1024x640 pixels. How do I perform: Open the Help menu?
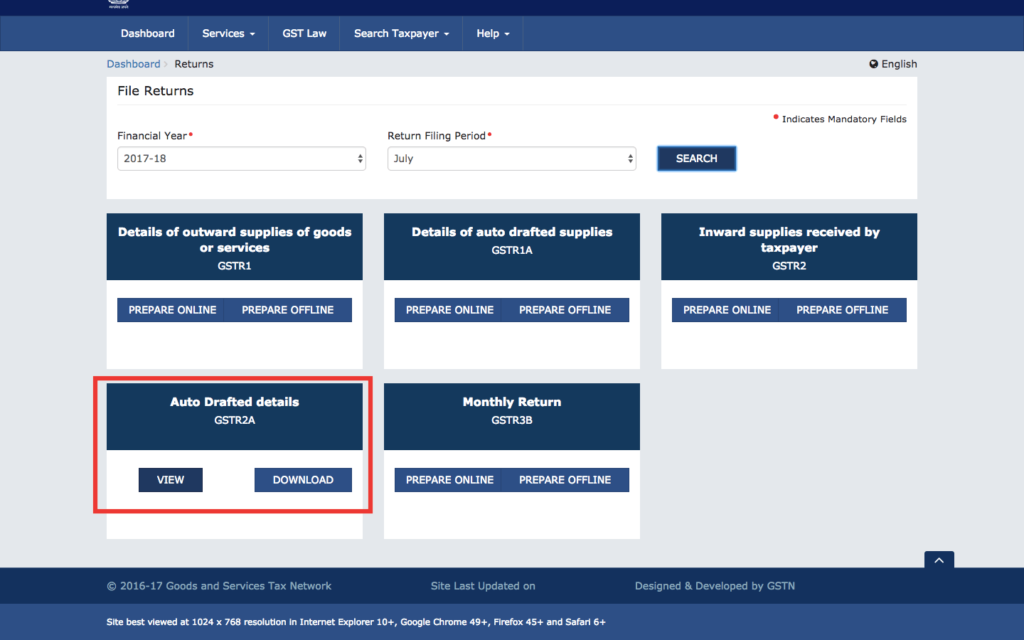click(x=492, y=33)
